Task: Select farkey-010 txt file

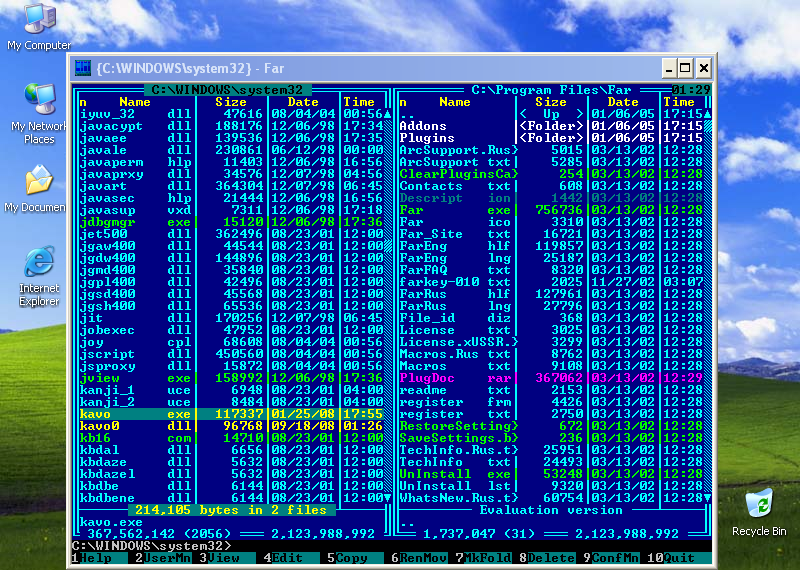Action: pyautogui.click(x=551, y=282)
